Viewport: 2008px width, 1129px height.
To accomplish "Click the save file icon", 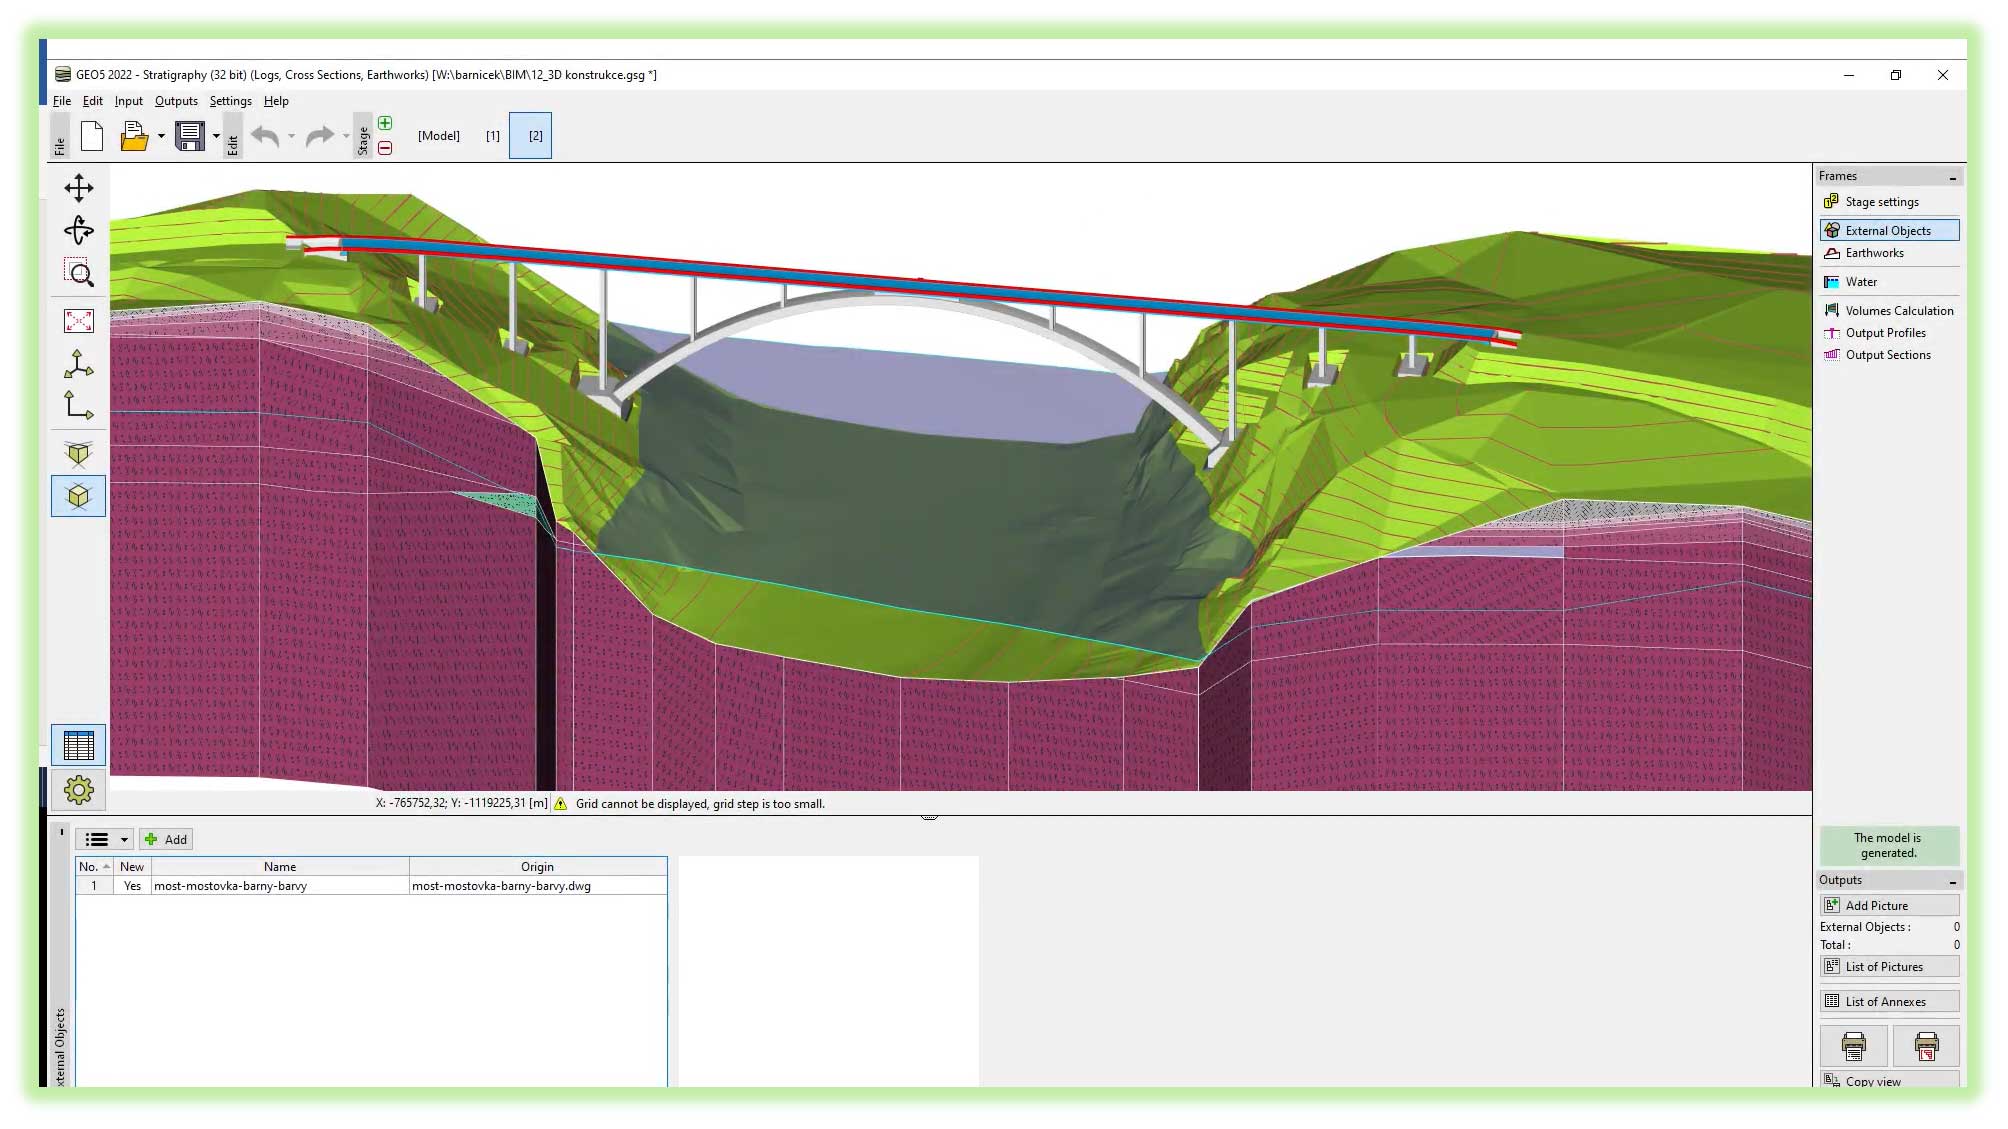I will (x=190, y=136).
